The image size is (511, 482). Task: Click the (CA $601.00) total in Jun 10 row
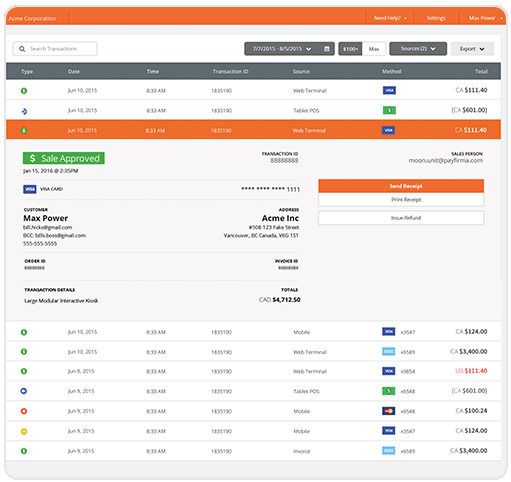(x=469, y=110)
